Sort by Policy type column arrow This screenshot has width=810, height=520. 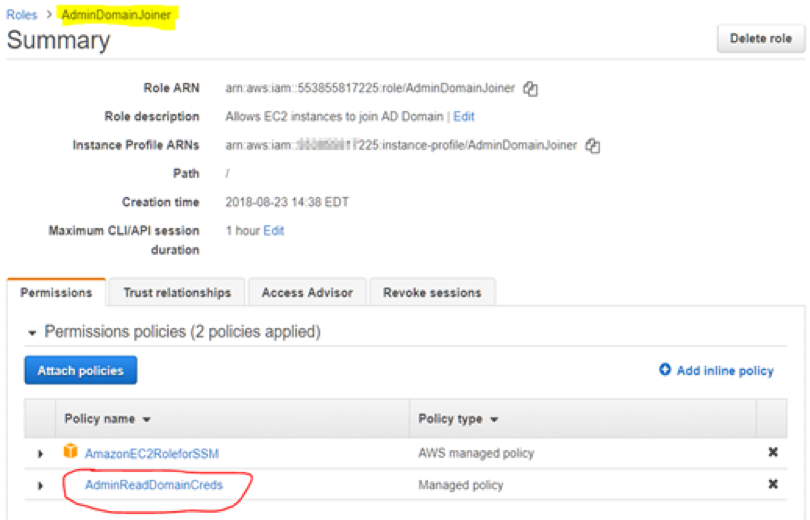(x=494, y=420)
